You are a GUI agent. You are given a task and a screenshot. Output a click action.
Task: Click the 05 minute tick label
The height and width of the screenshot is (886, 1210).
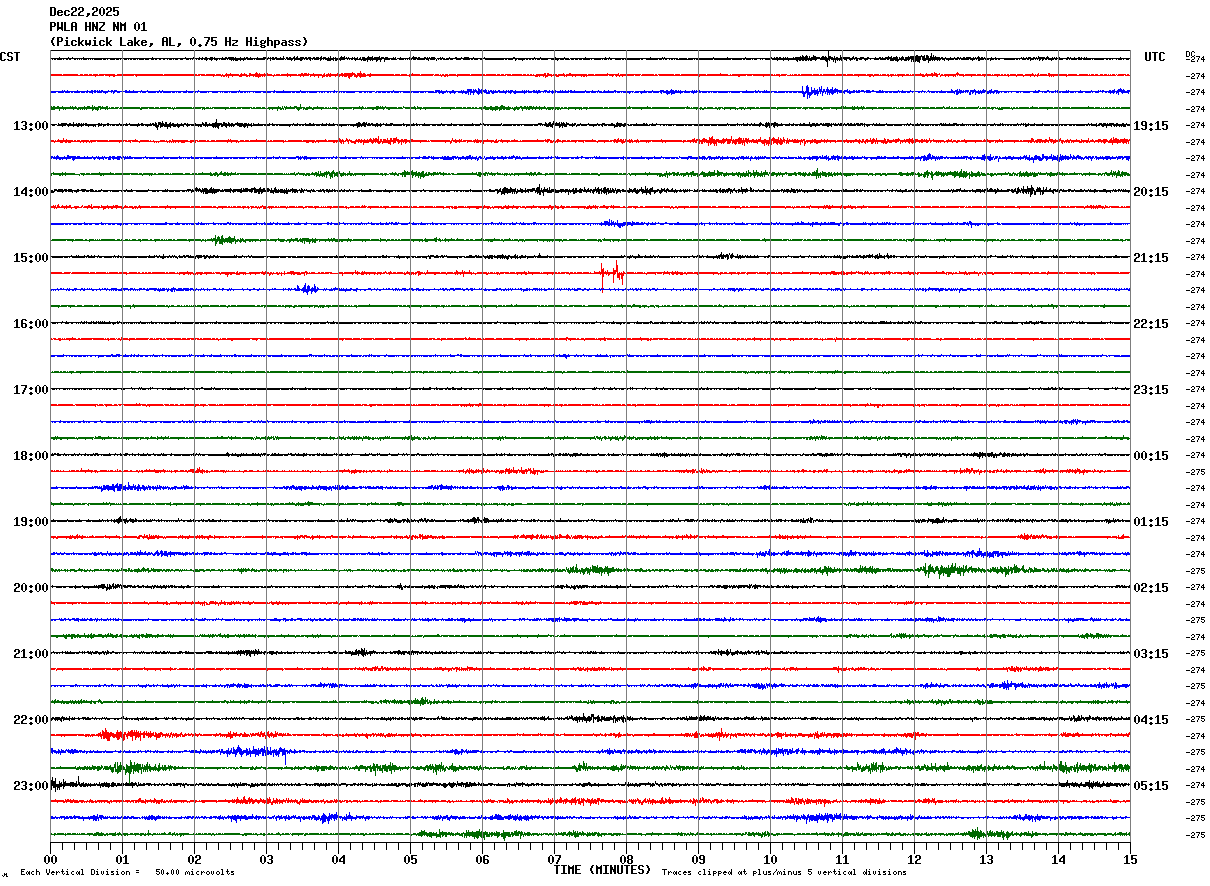coord(410,859)
